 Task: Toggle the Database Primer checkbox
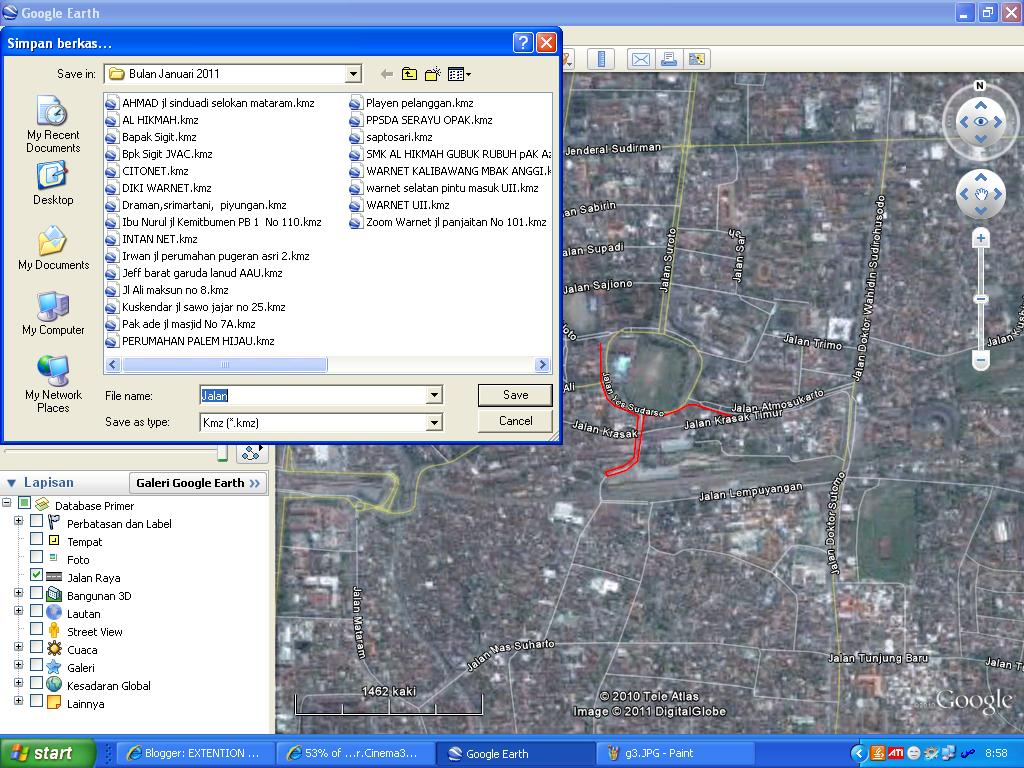pyautogui.click(x=25, y=503)
